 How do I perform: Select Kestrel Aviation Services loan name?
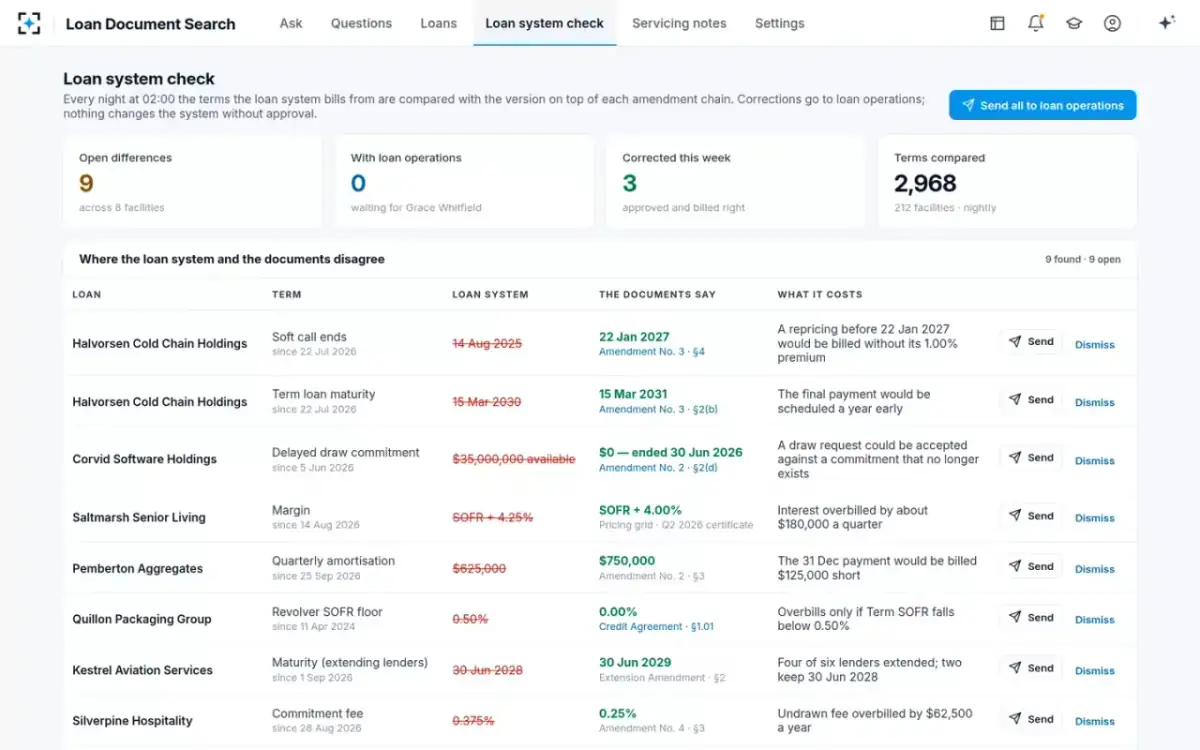(x=142, y=670)
